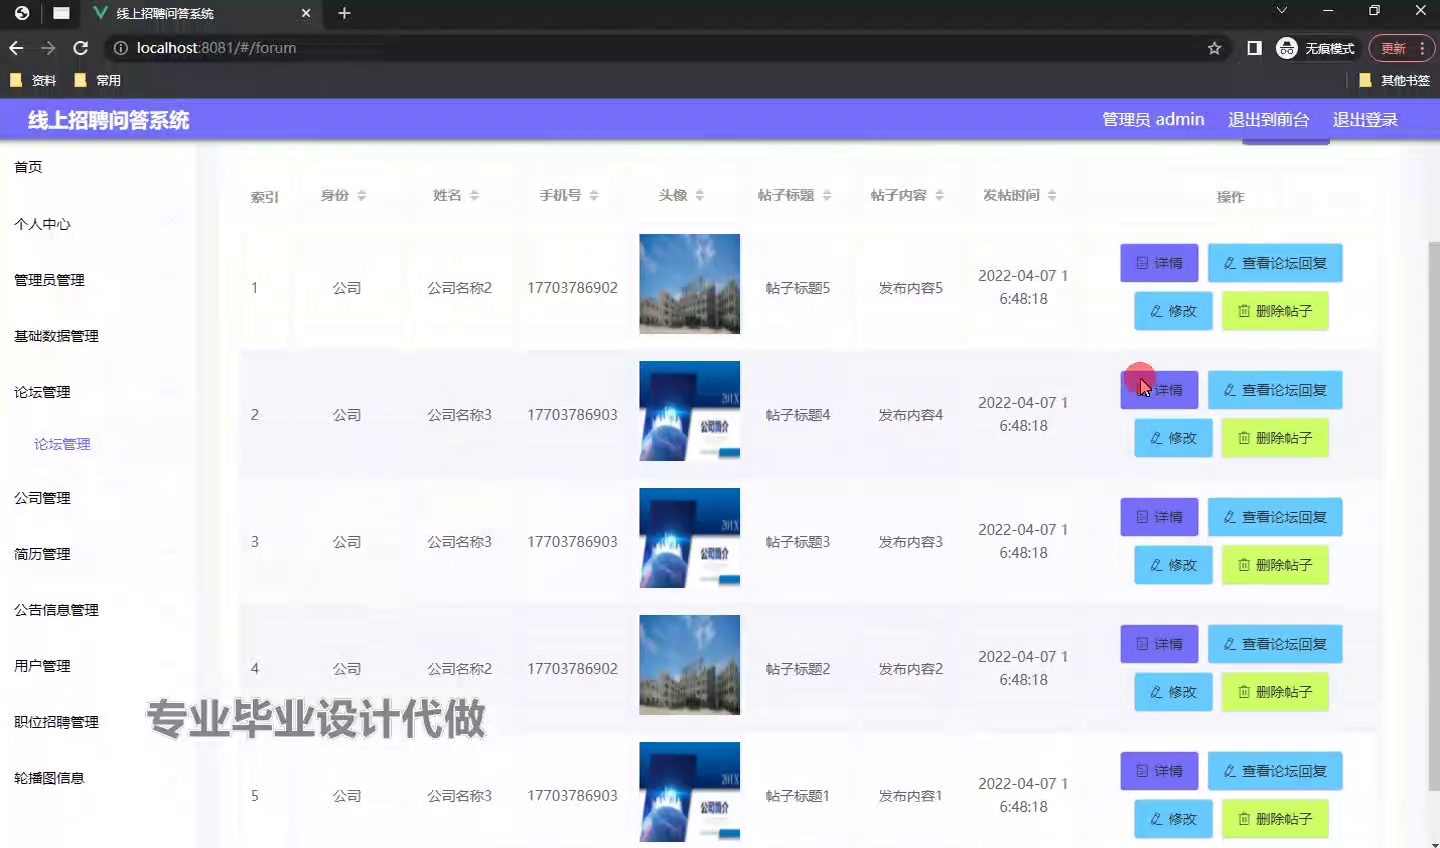Open a new browser tab
The width and height of the screenshot is (1440, 848).
point(344,13)
